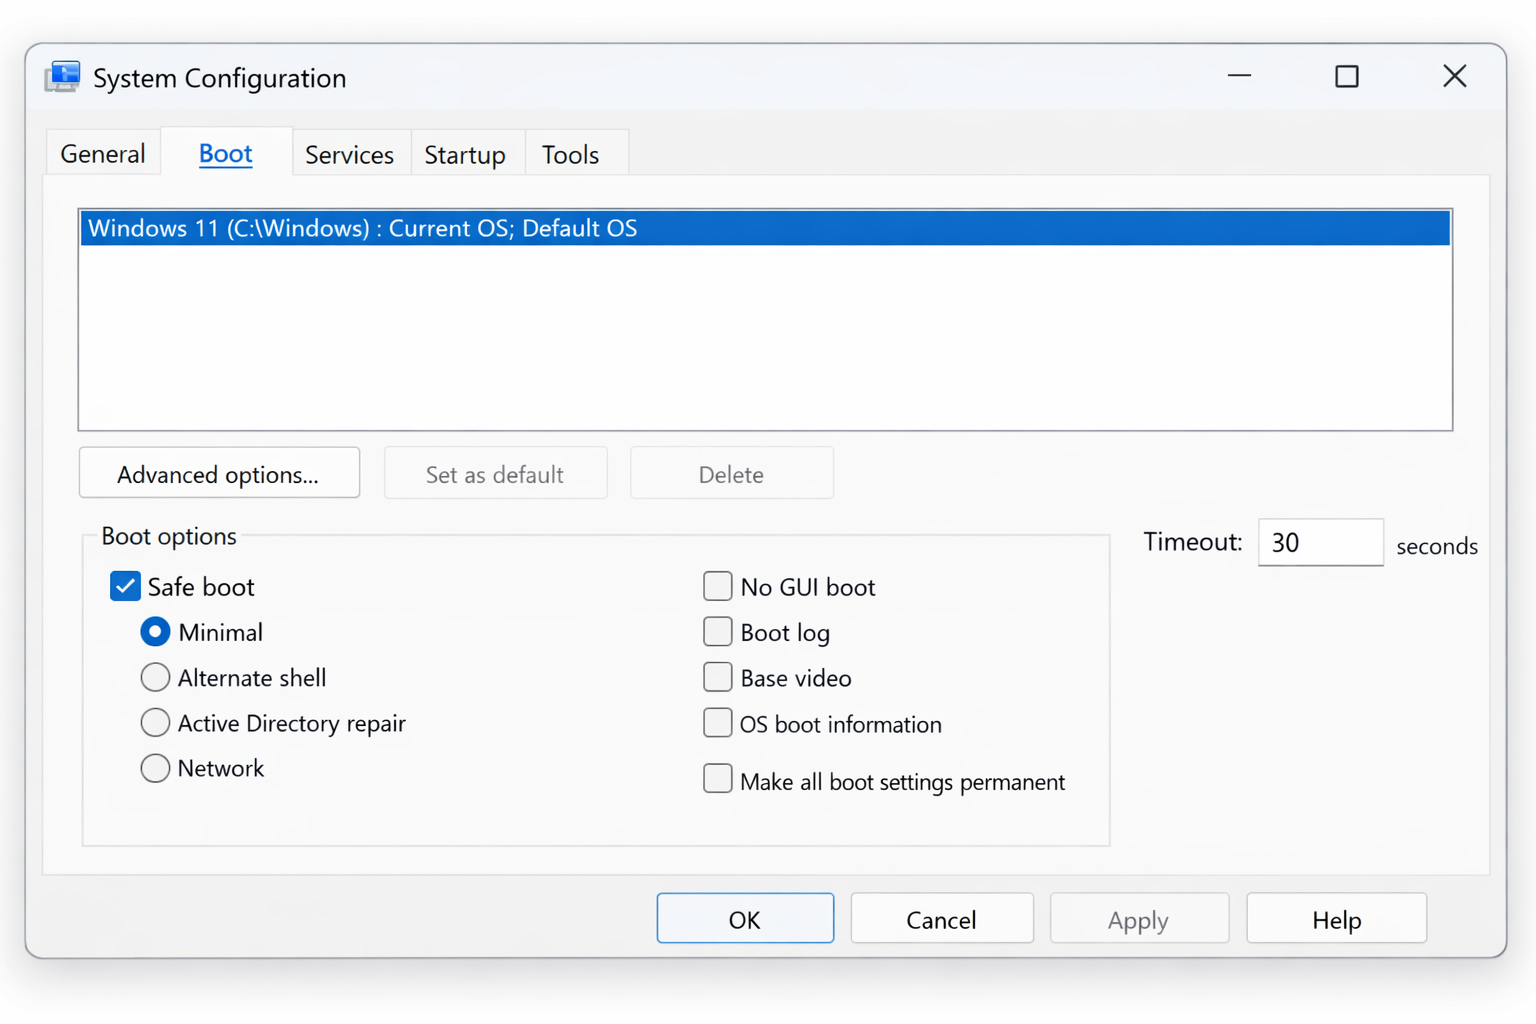Close the System Configuration window
Screen dimensions: 1536x1024
pyautogui.click(x=1455, y=76)
